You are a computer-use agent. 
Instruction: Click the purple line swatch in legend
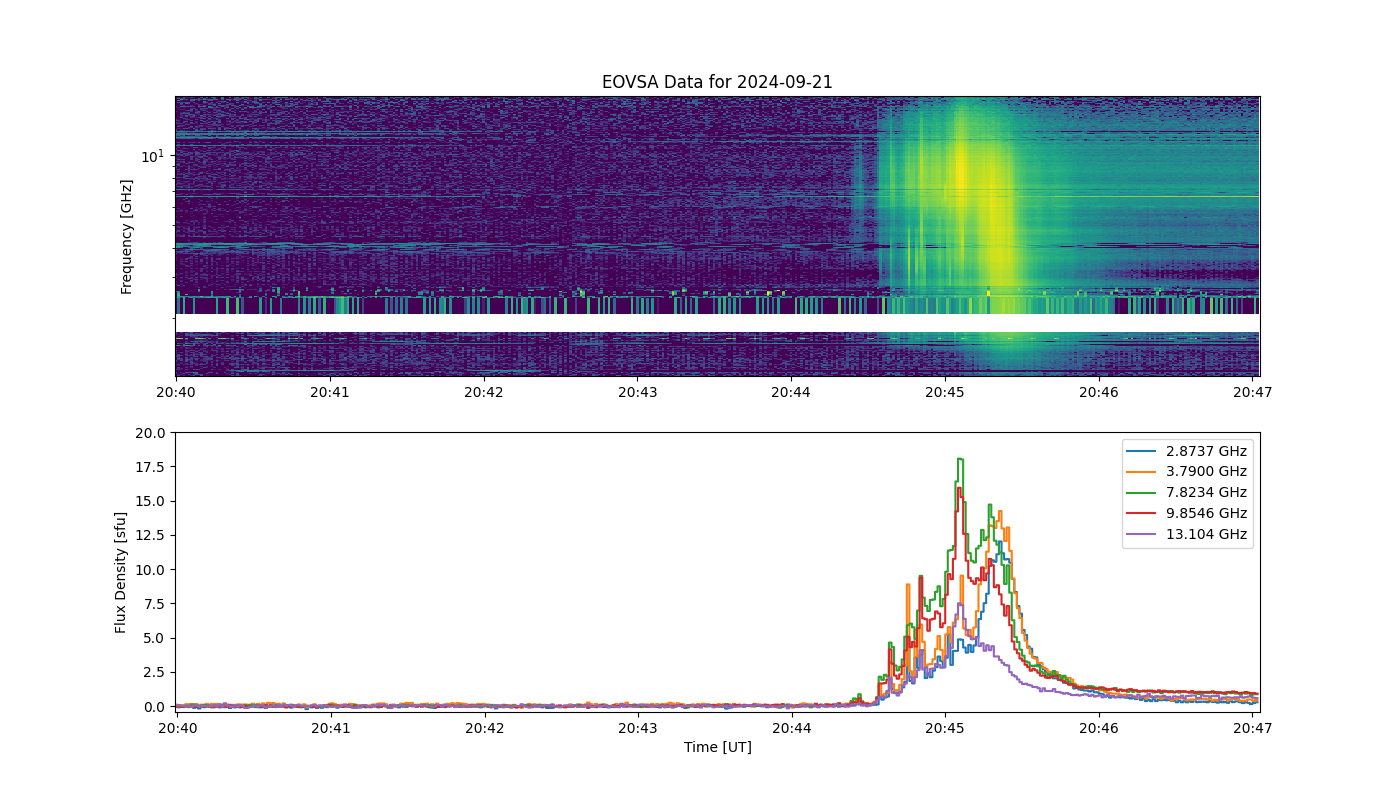point(1142,535)
